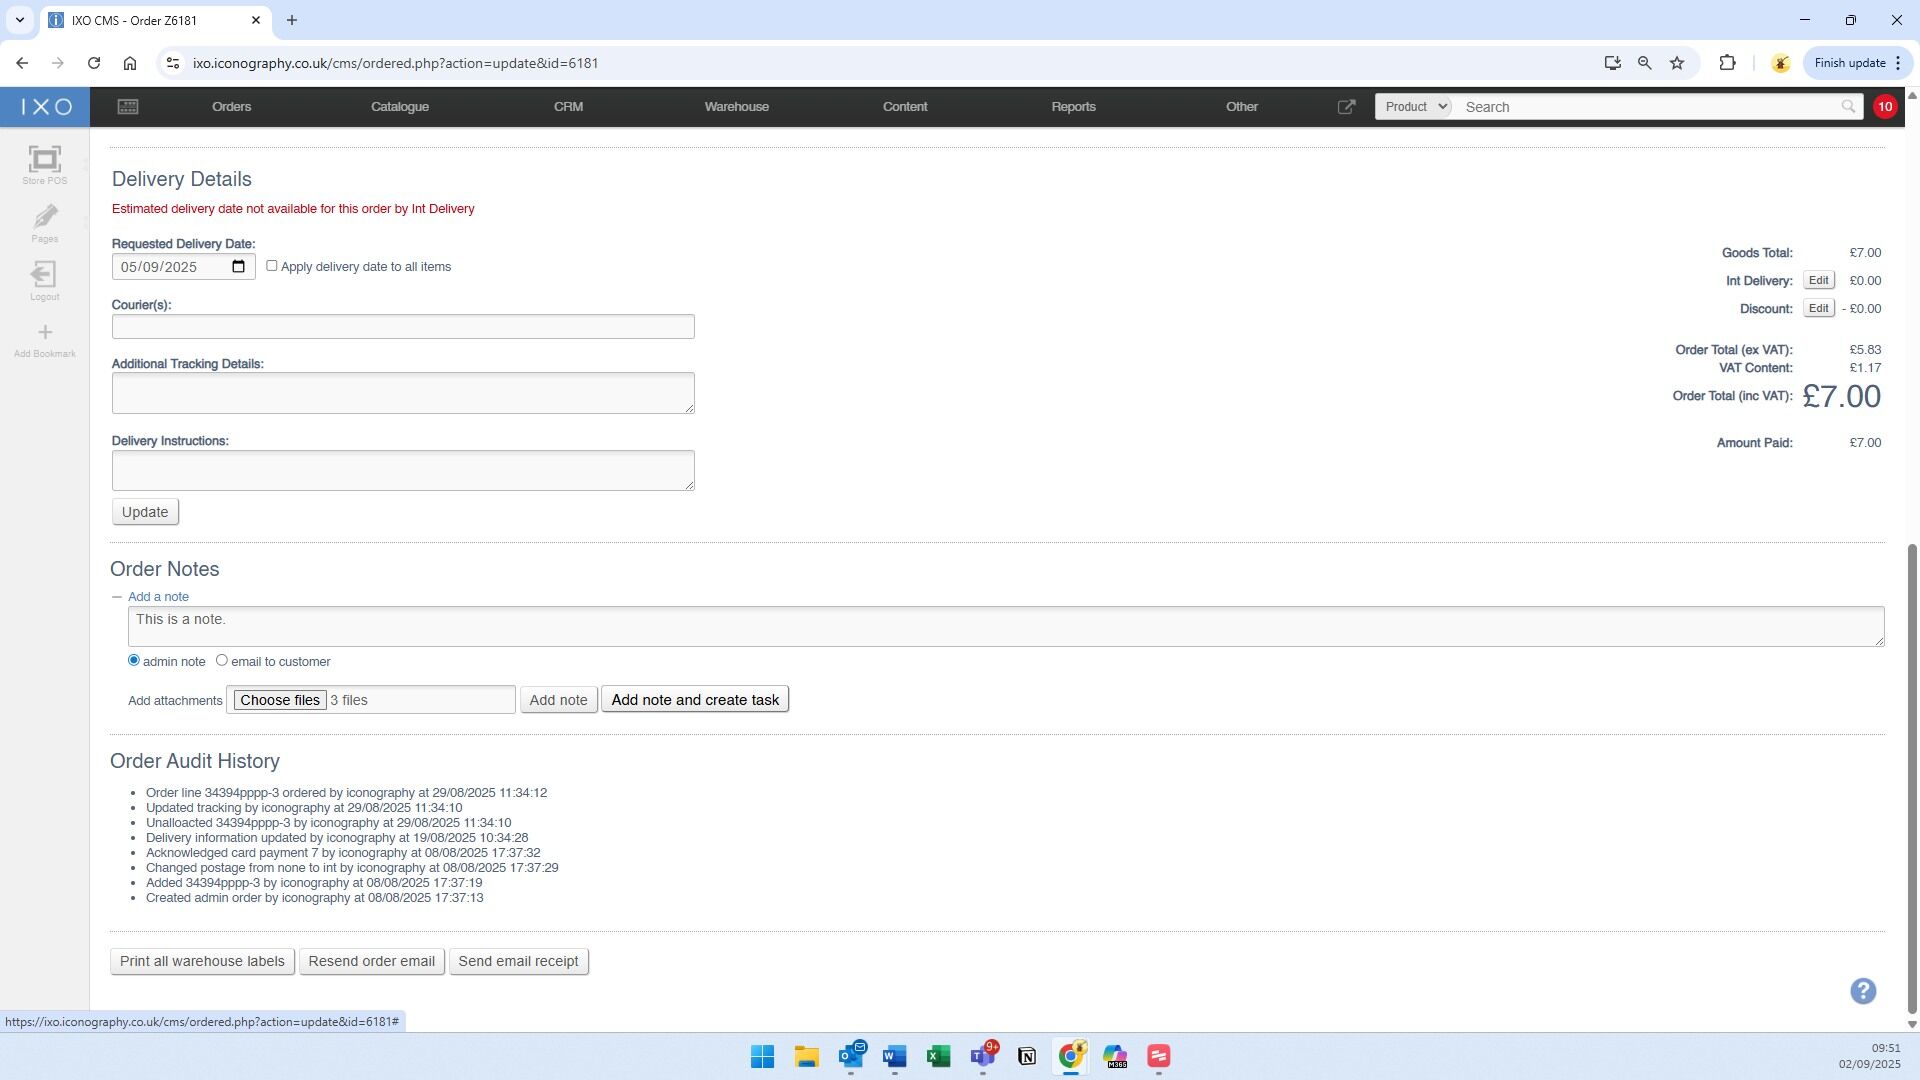The image size is (1920, 1080).
Task: Click Add note and create task button
Action: click(x=695, y=700)
